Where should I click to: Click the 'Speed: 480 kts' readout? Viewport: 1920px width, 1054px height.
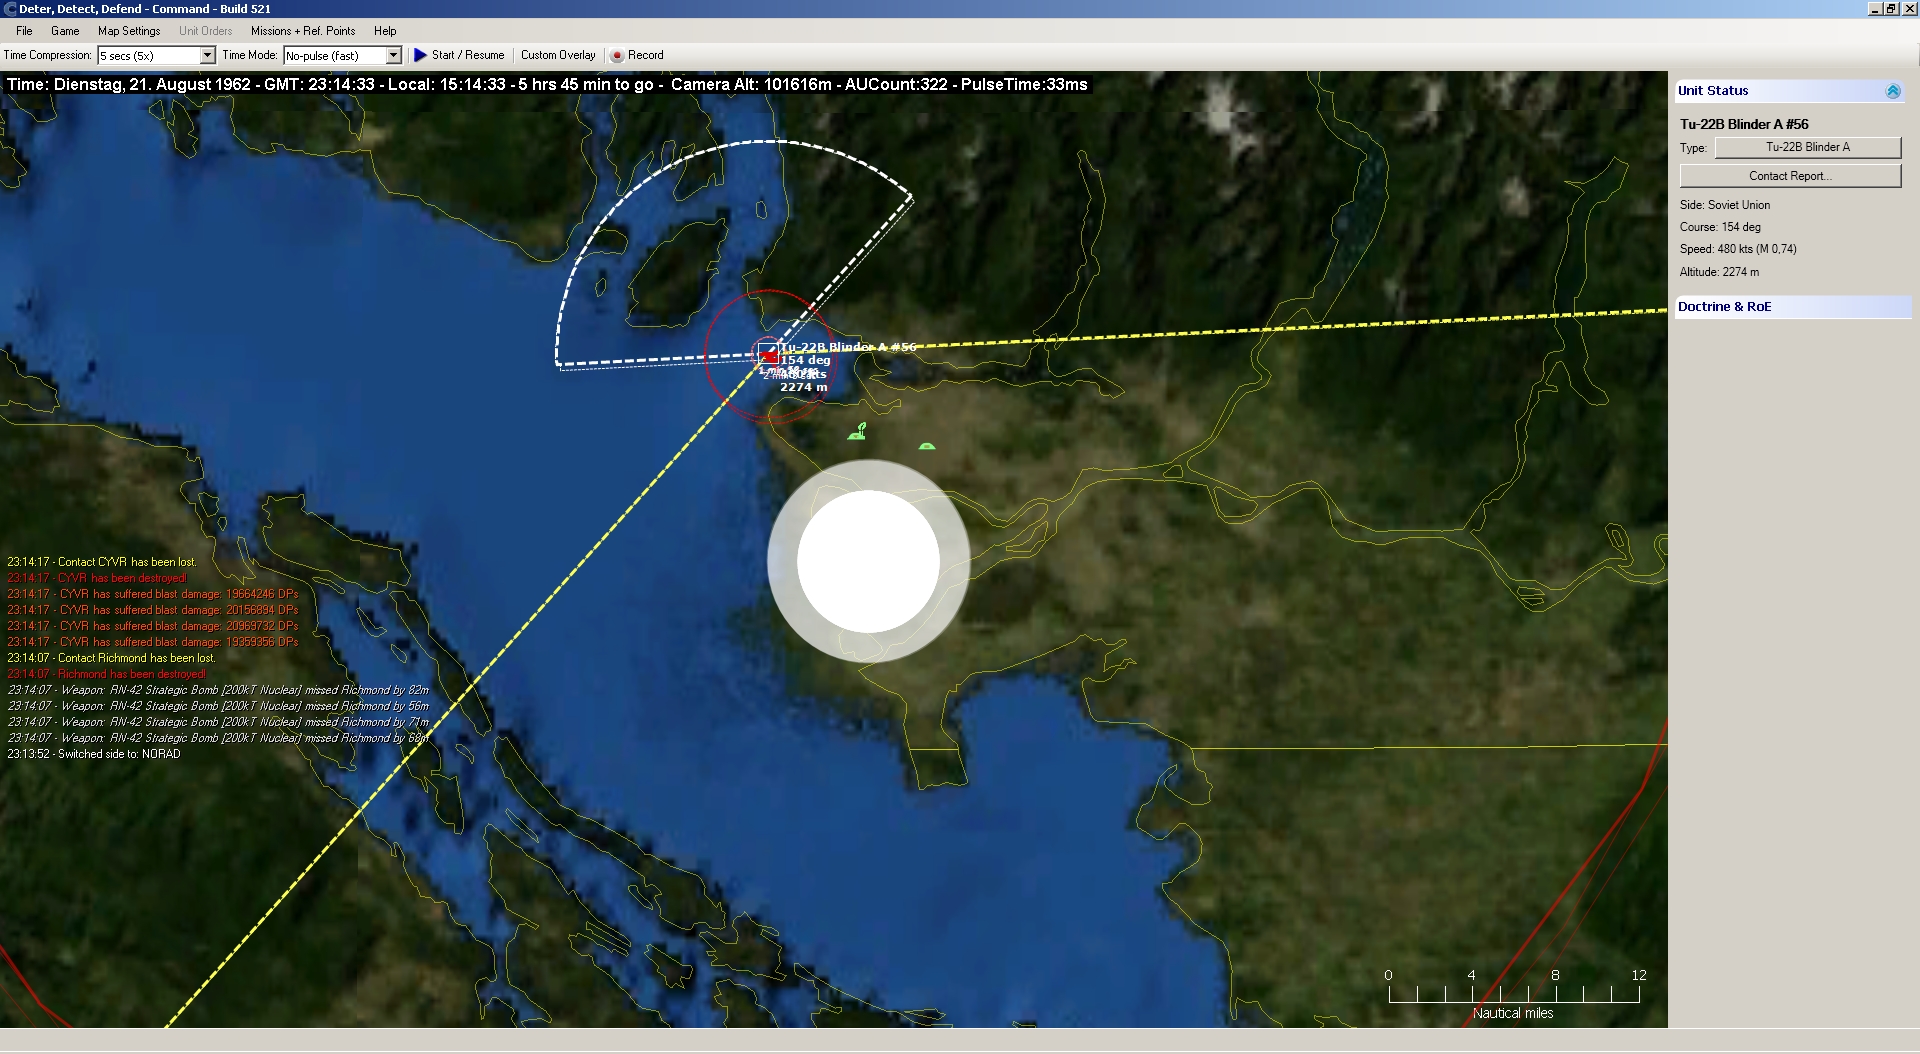[x=1738, y=249]
